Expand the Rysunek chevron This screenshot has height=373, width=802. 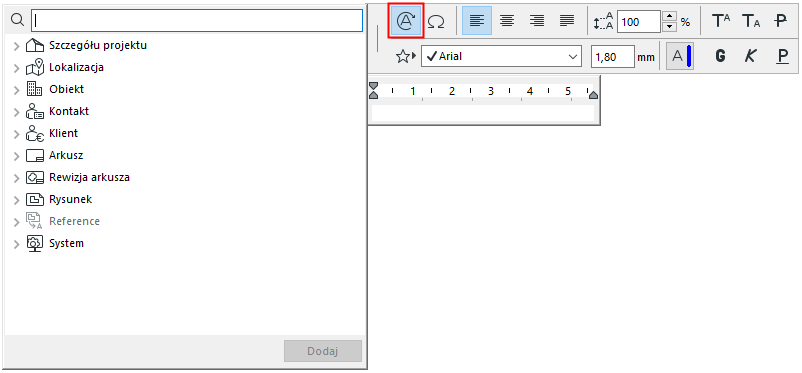tap(16, 200)
